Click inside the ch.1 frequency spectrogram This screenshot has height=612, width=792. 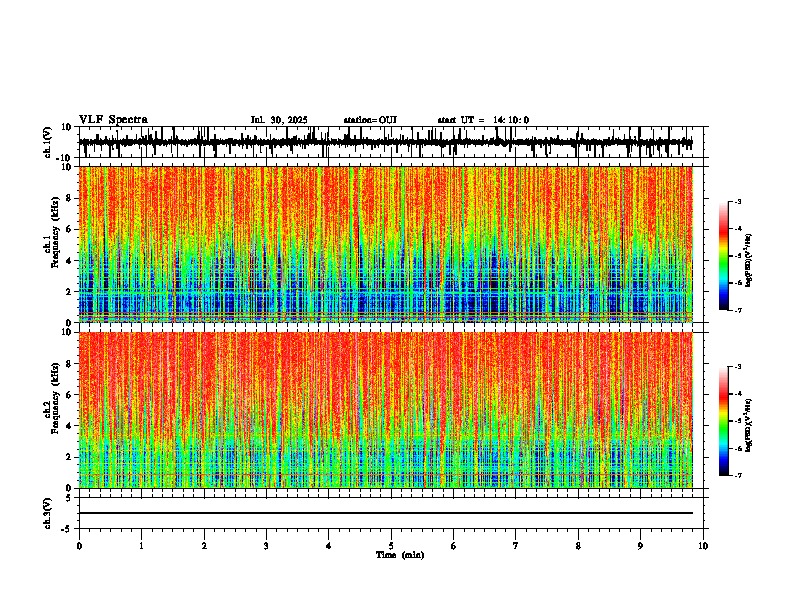386,244
